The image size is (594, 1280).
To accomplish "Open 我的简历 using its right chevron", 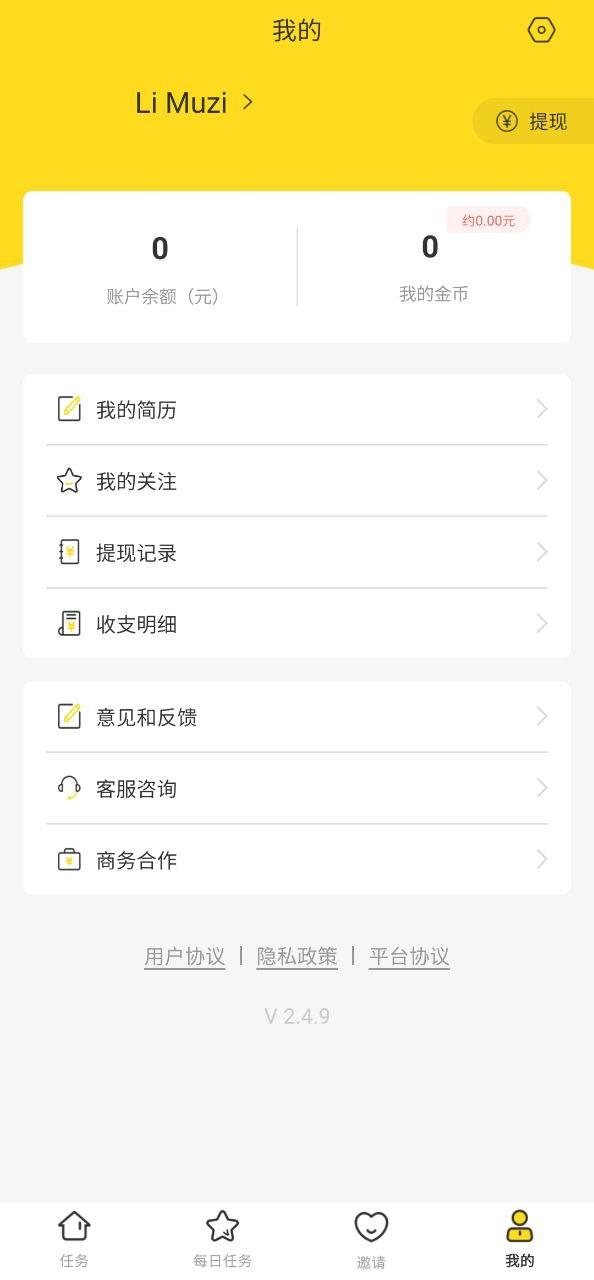I will (x=541, y=408).
